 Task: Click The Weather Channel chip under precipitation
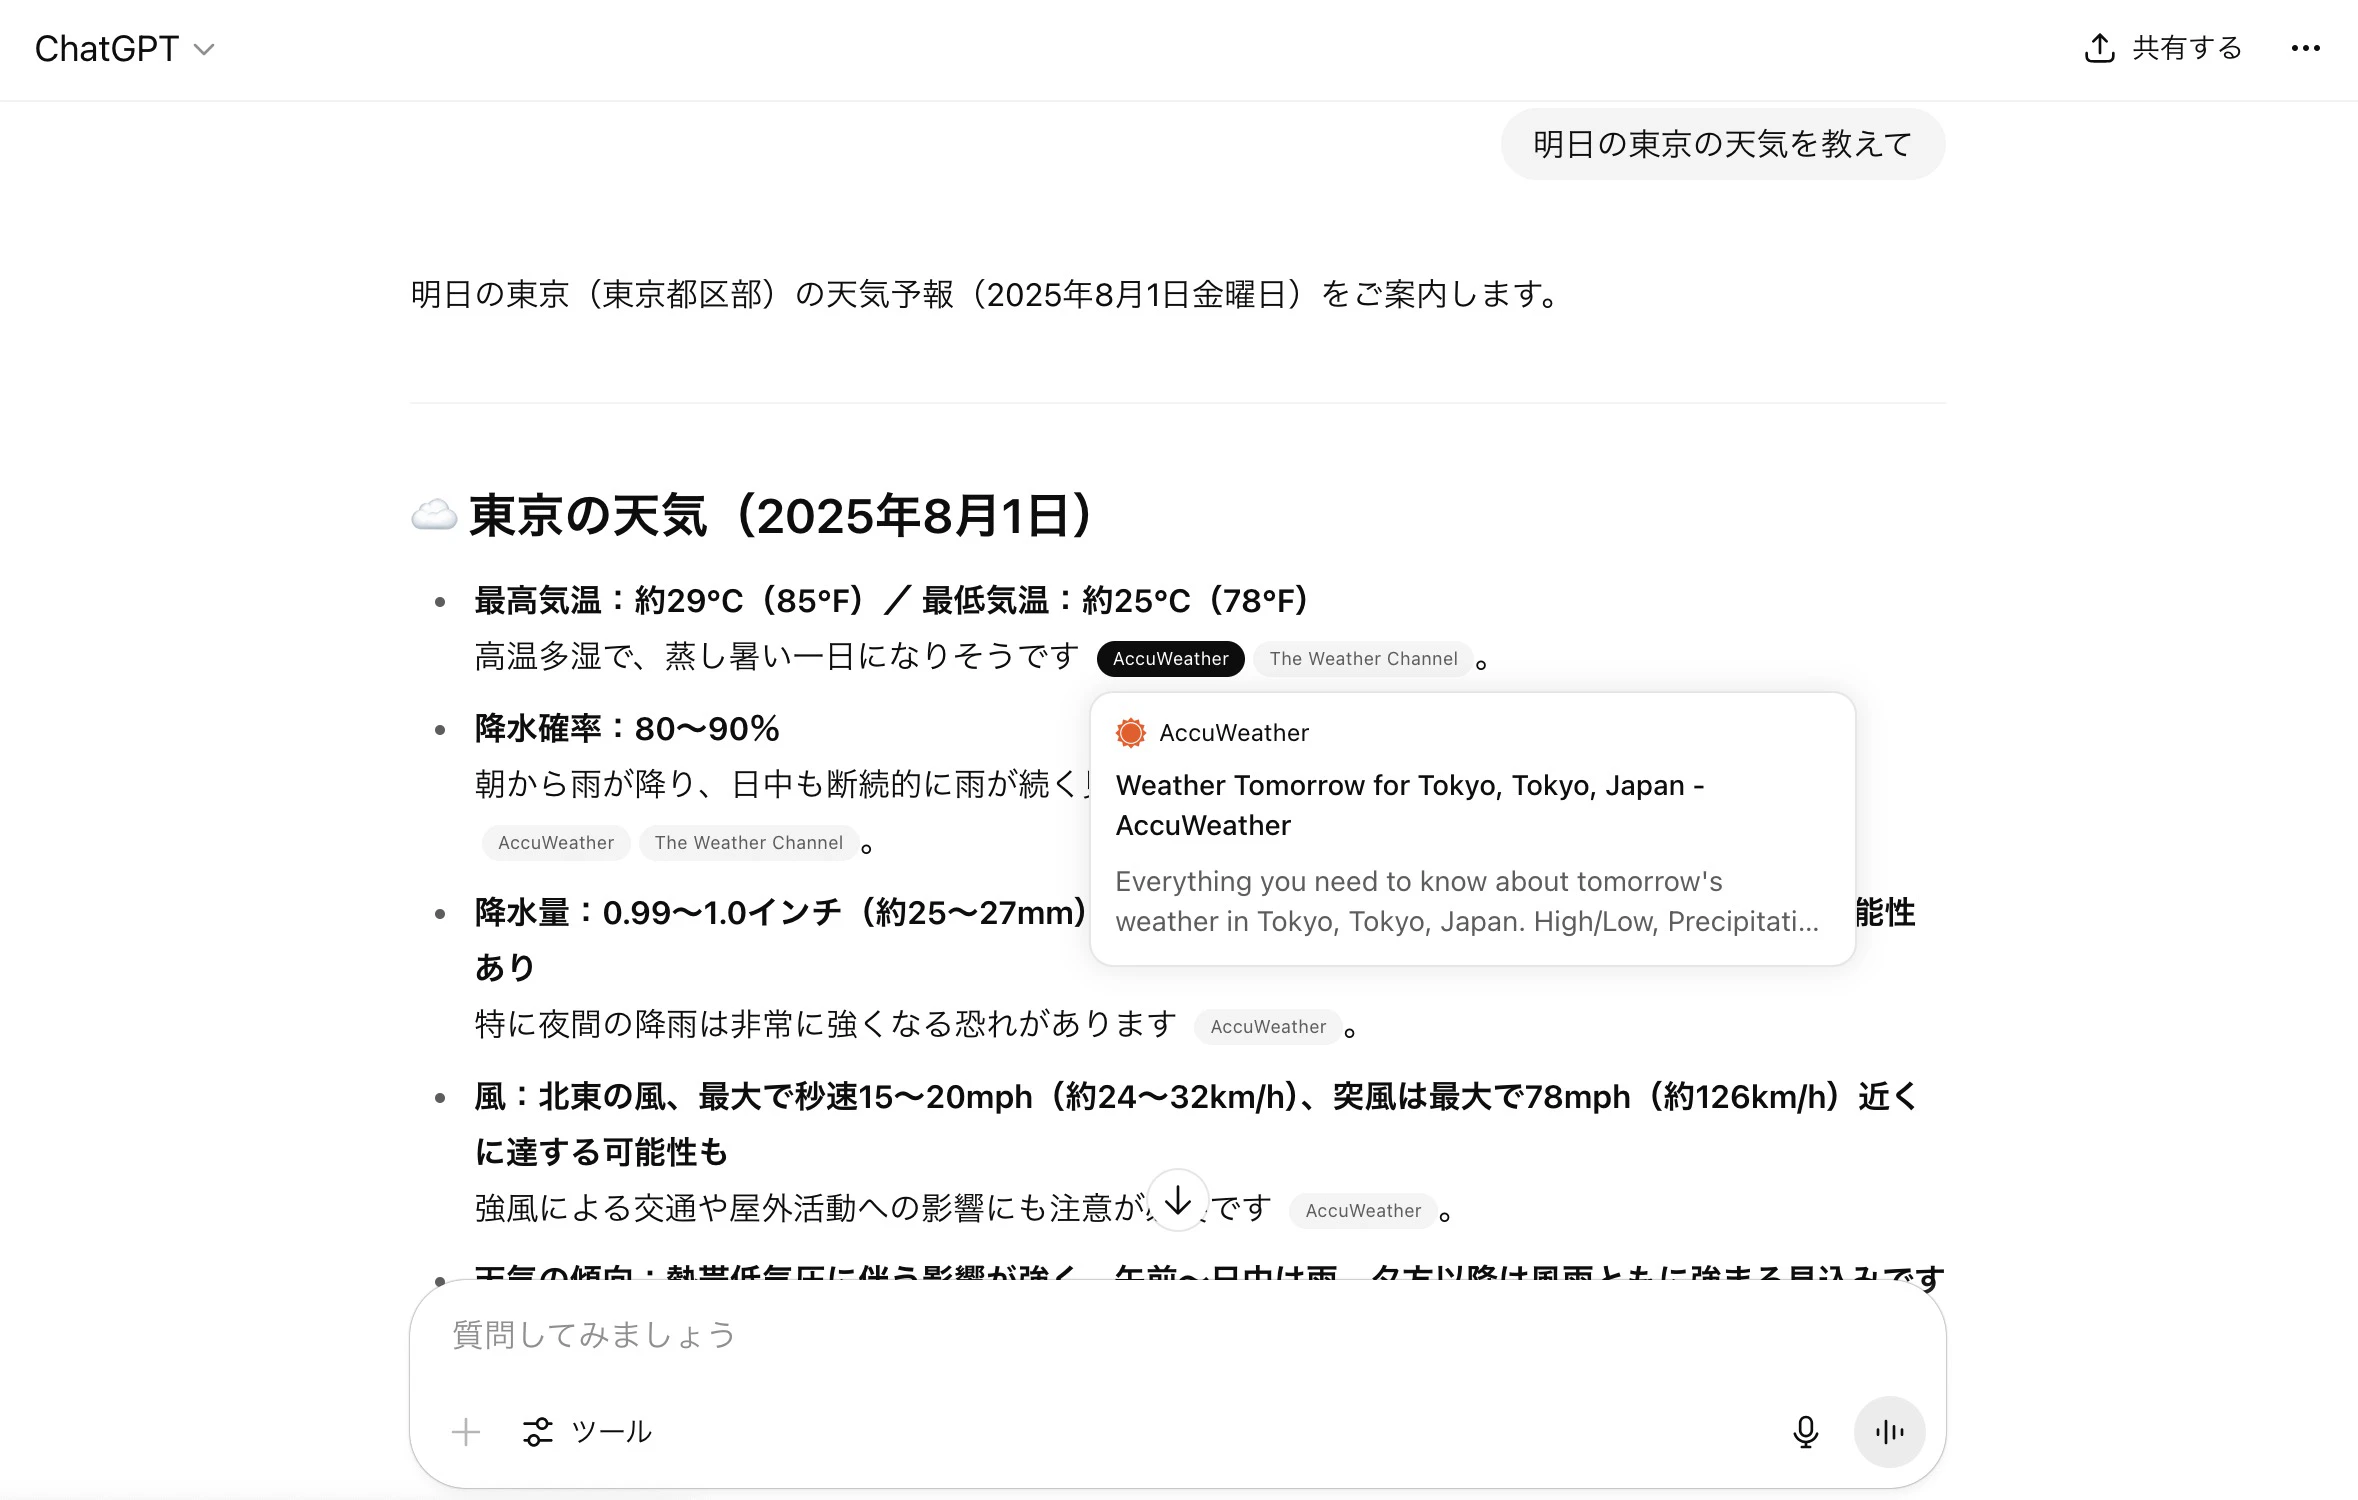tap(748, 843)
